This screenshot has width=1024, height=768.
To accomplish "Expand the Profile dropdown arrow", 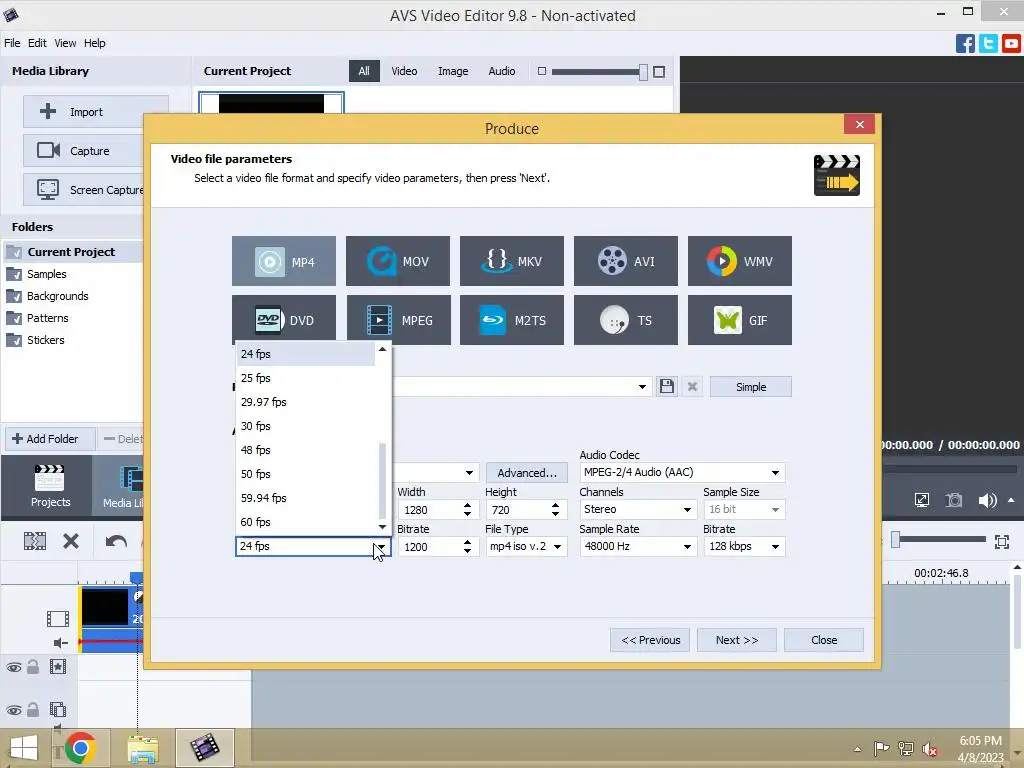I will (x=643, y=387).
